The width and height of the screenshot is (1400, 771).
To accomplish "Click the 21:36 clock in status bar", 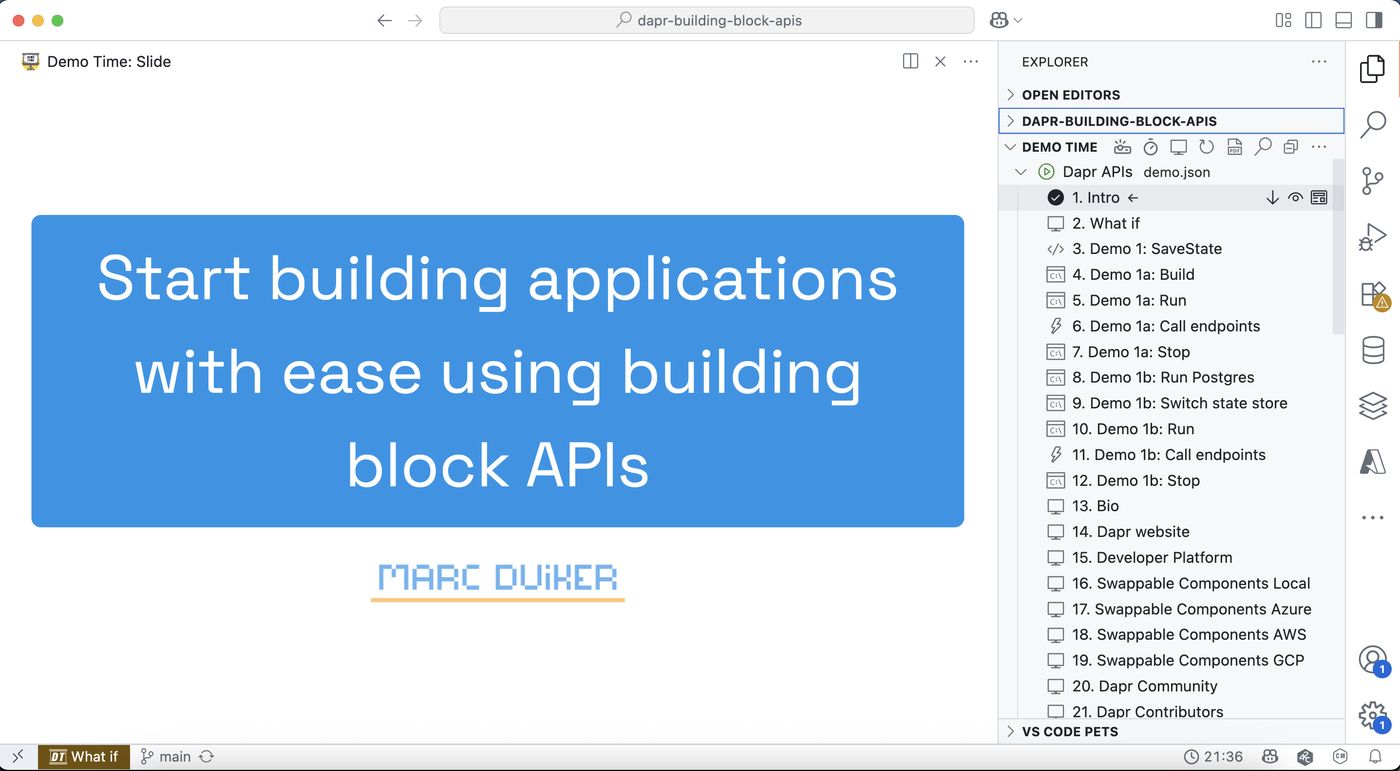I will tap(1213, 757).
